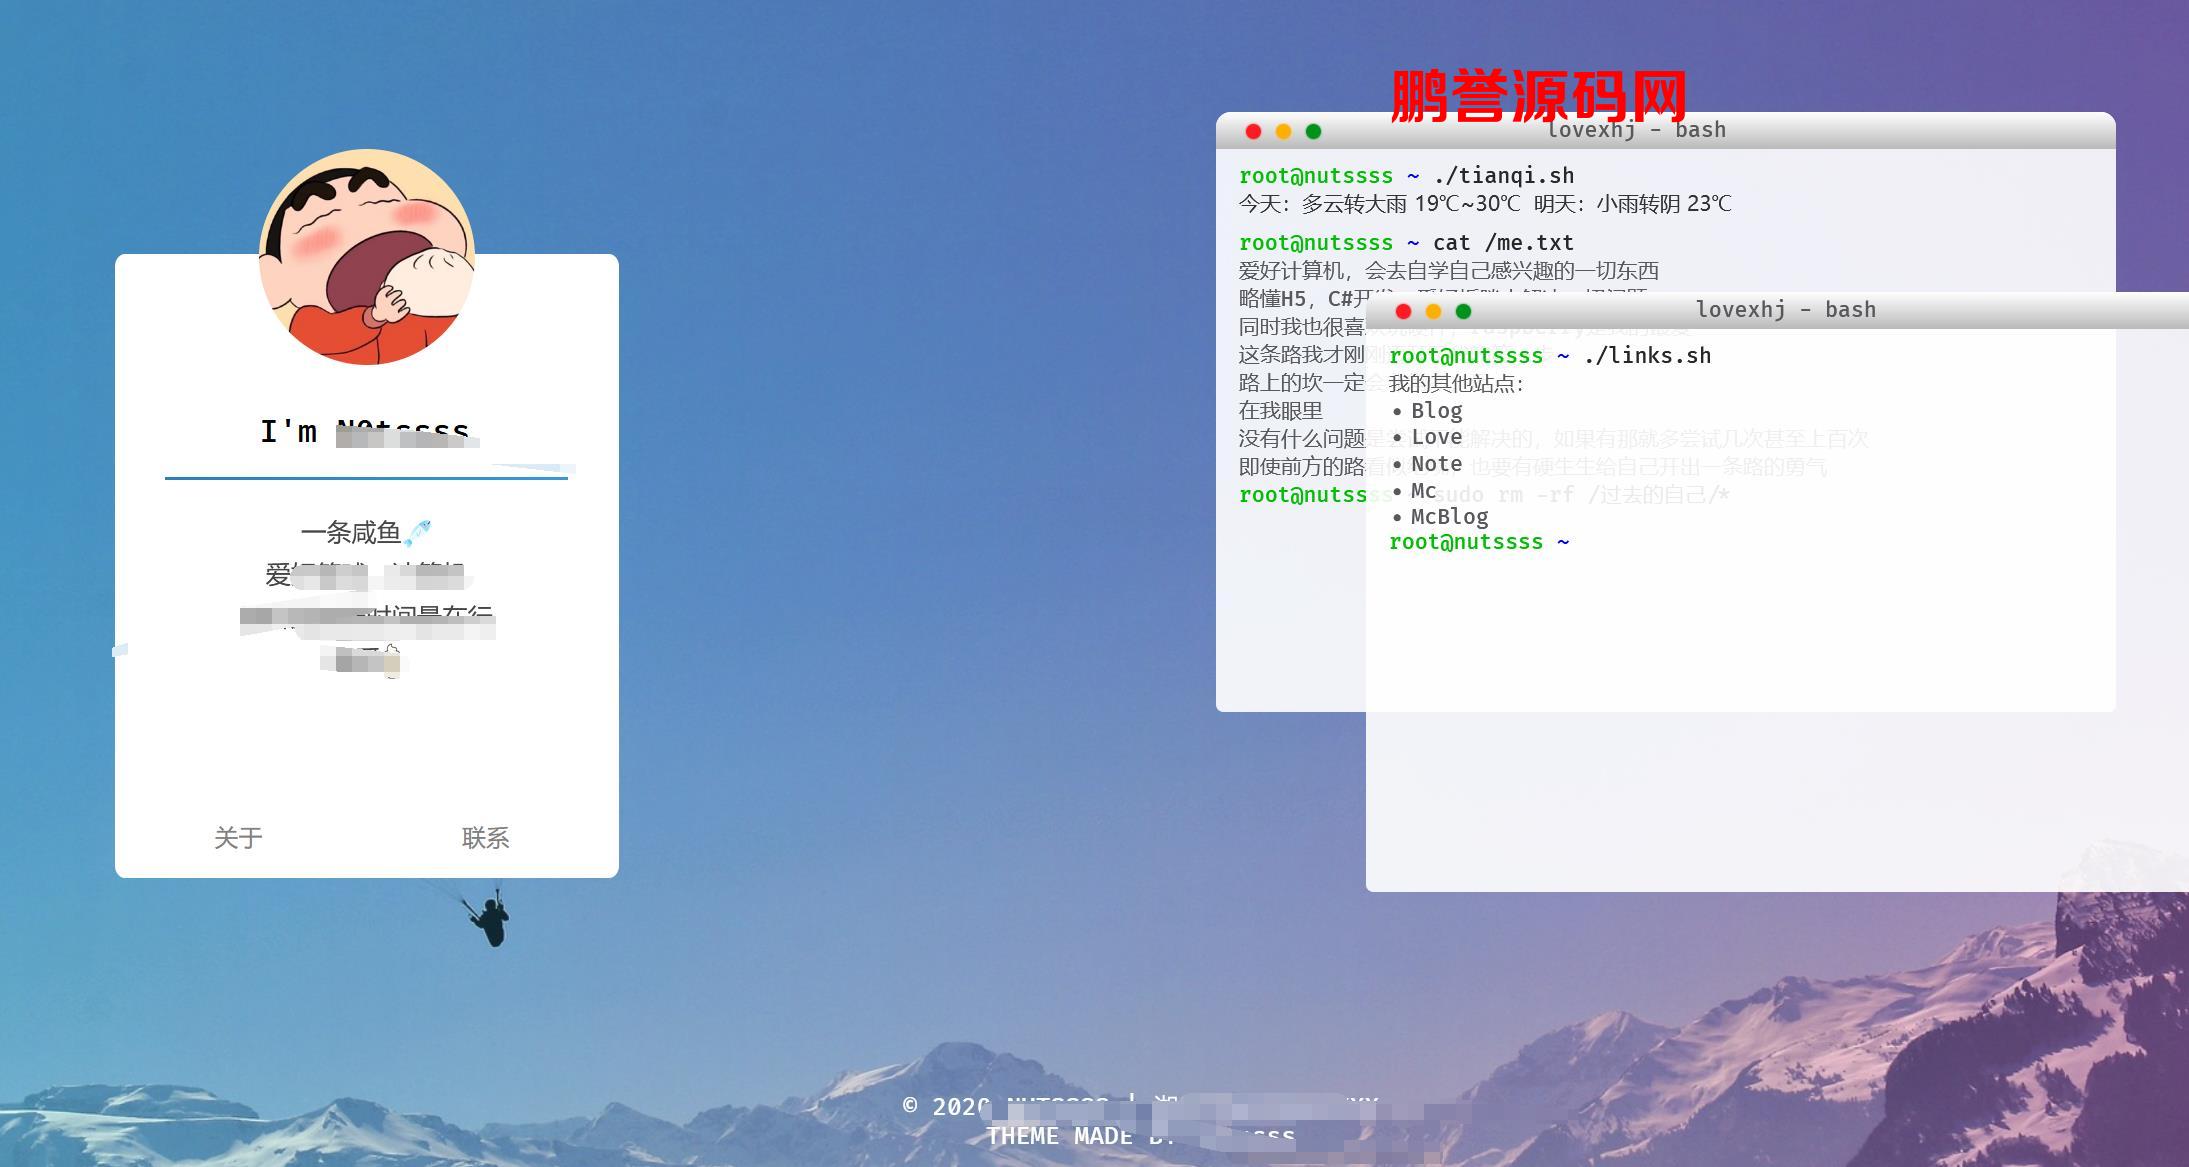Open the Mc link in front terminal
Screen dimensions: 2189x1167
click(x=1424, y=491)
